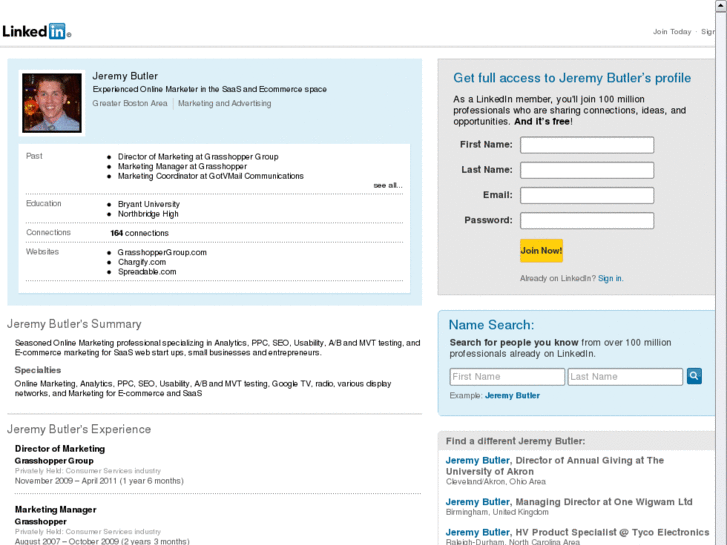This screenshot has width=727, height=545.
Task: Expand past positions with see all...
Action: coord(388,186)
